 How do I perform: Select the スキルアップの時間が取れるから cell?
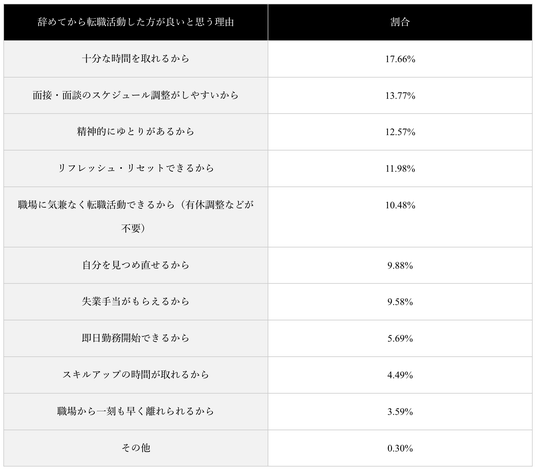(x=136, y=375)
